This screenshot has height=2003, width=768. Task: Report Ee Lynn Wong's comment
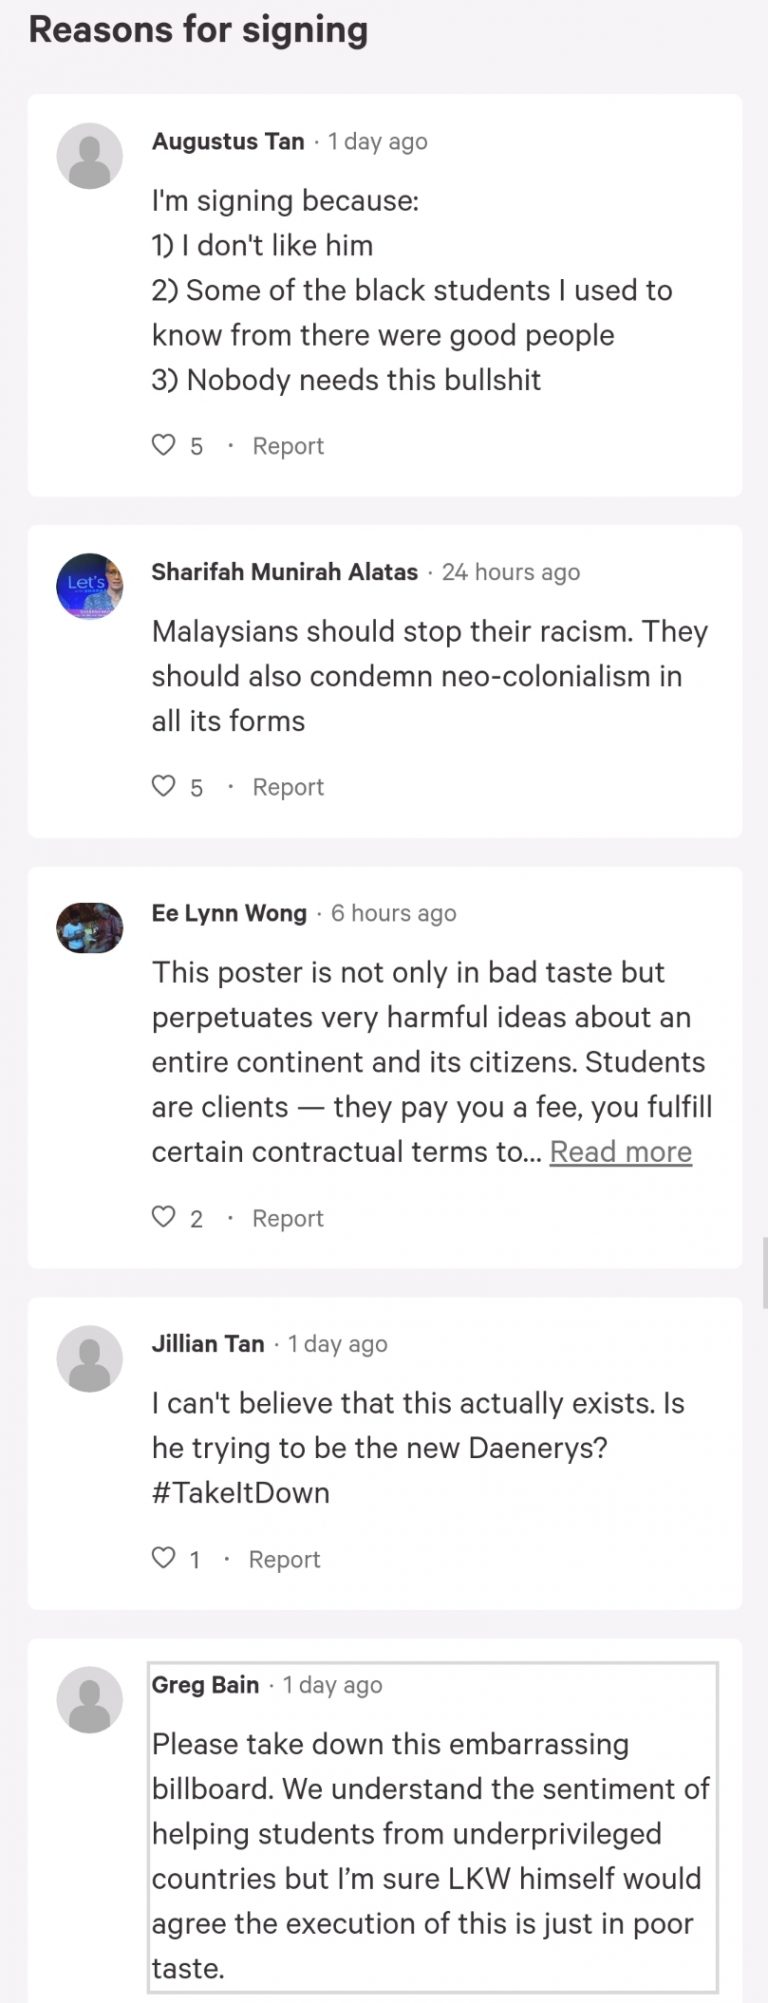(288, 1218)
